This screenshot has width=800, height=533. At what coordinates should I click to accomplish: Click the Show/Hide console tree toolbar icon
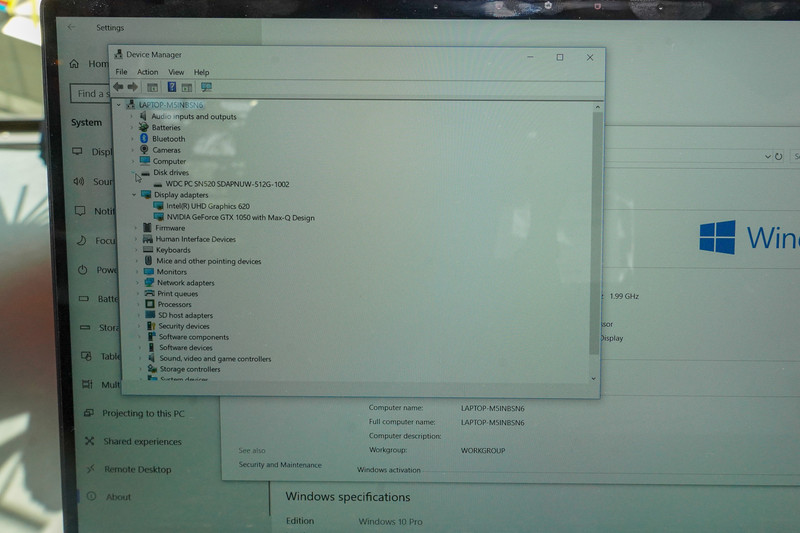click(x=152, y=87)
